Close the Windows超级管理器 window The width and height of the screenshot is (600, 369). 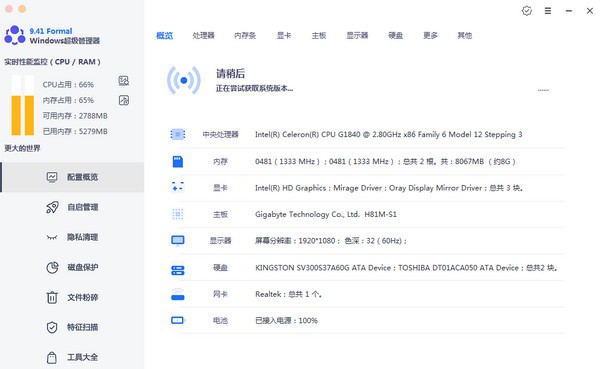[x=590, y=11]
